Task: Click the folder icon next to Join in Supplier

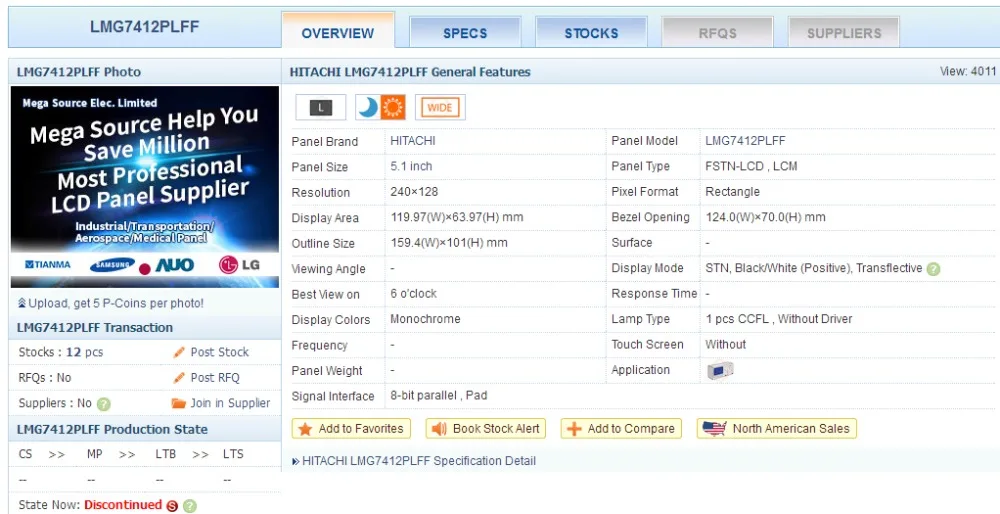Action: click(x=179, y=403)
